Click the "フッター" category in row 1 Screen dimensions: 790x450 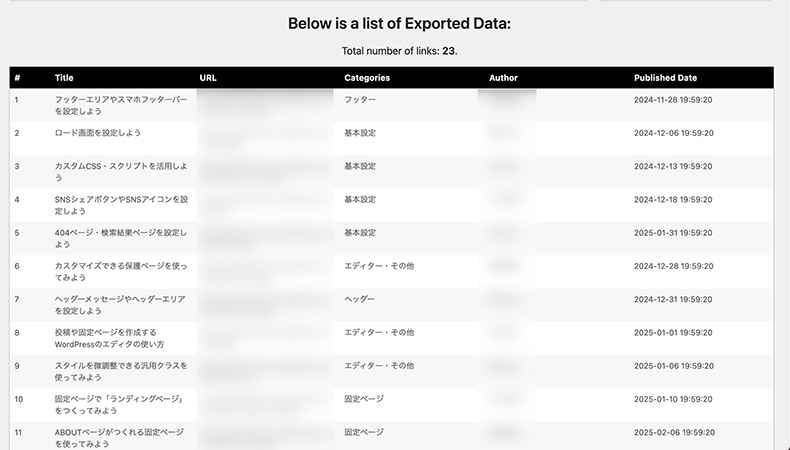360,100
